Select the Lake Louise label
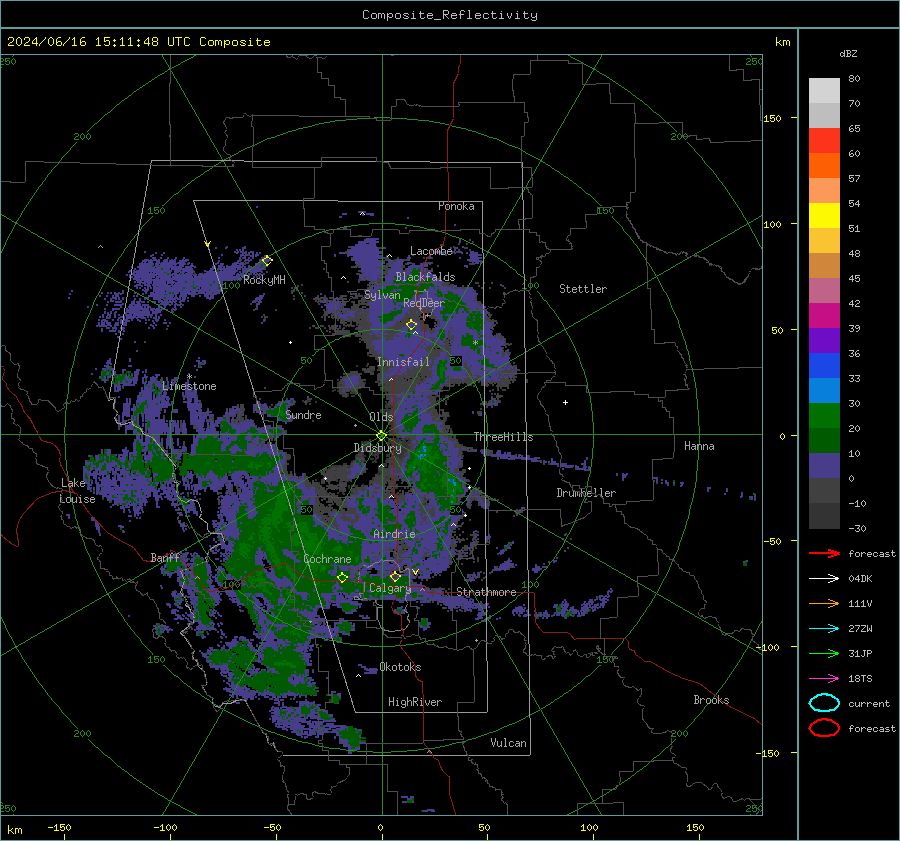The image size is (900, 841). pos(77,491)
